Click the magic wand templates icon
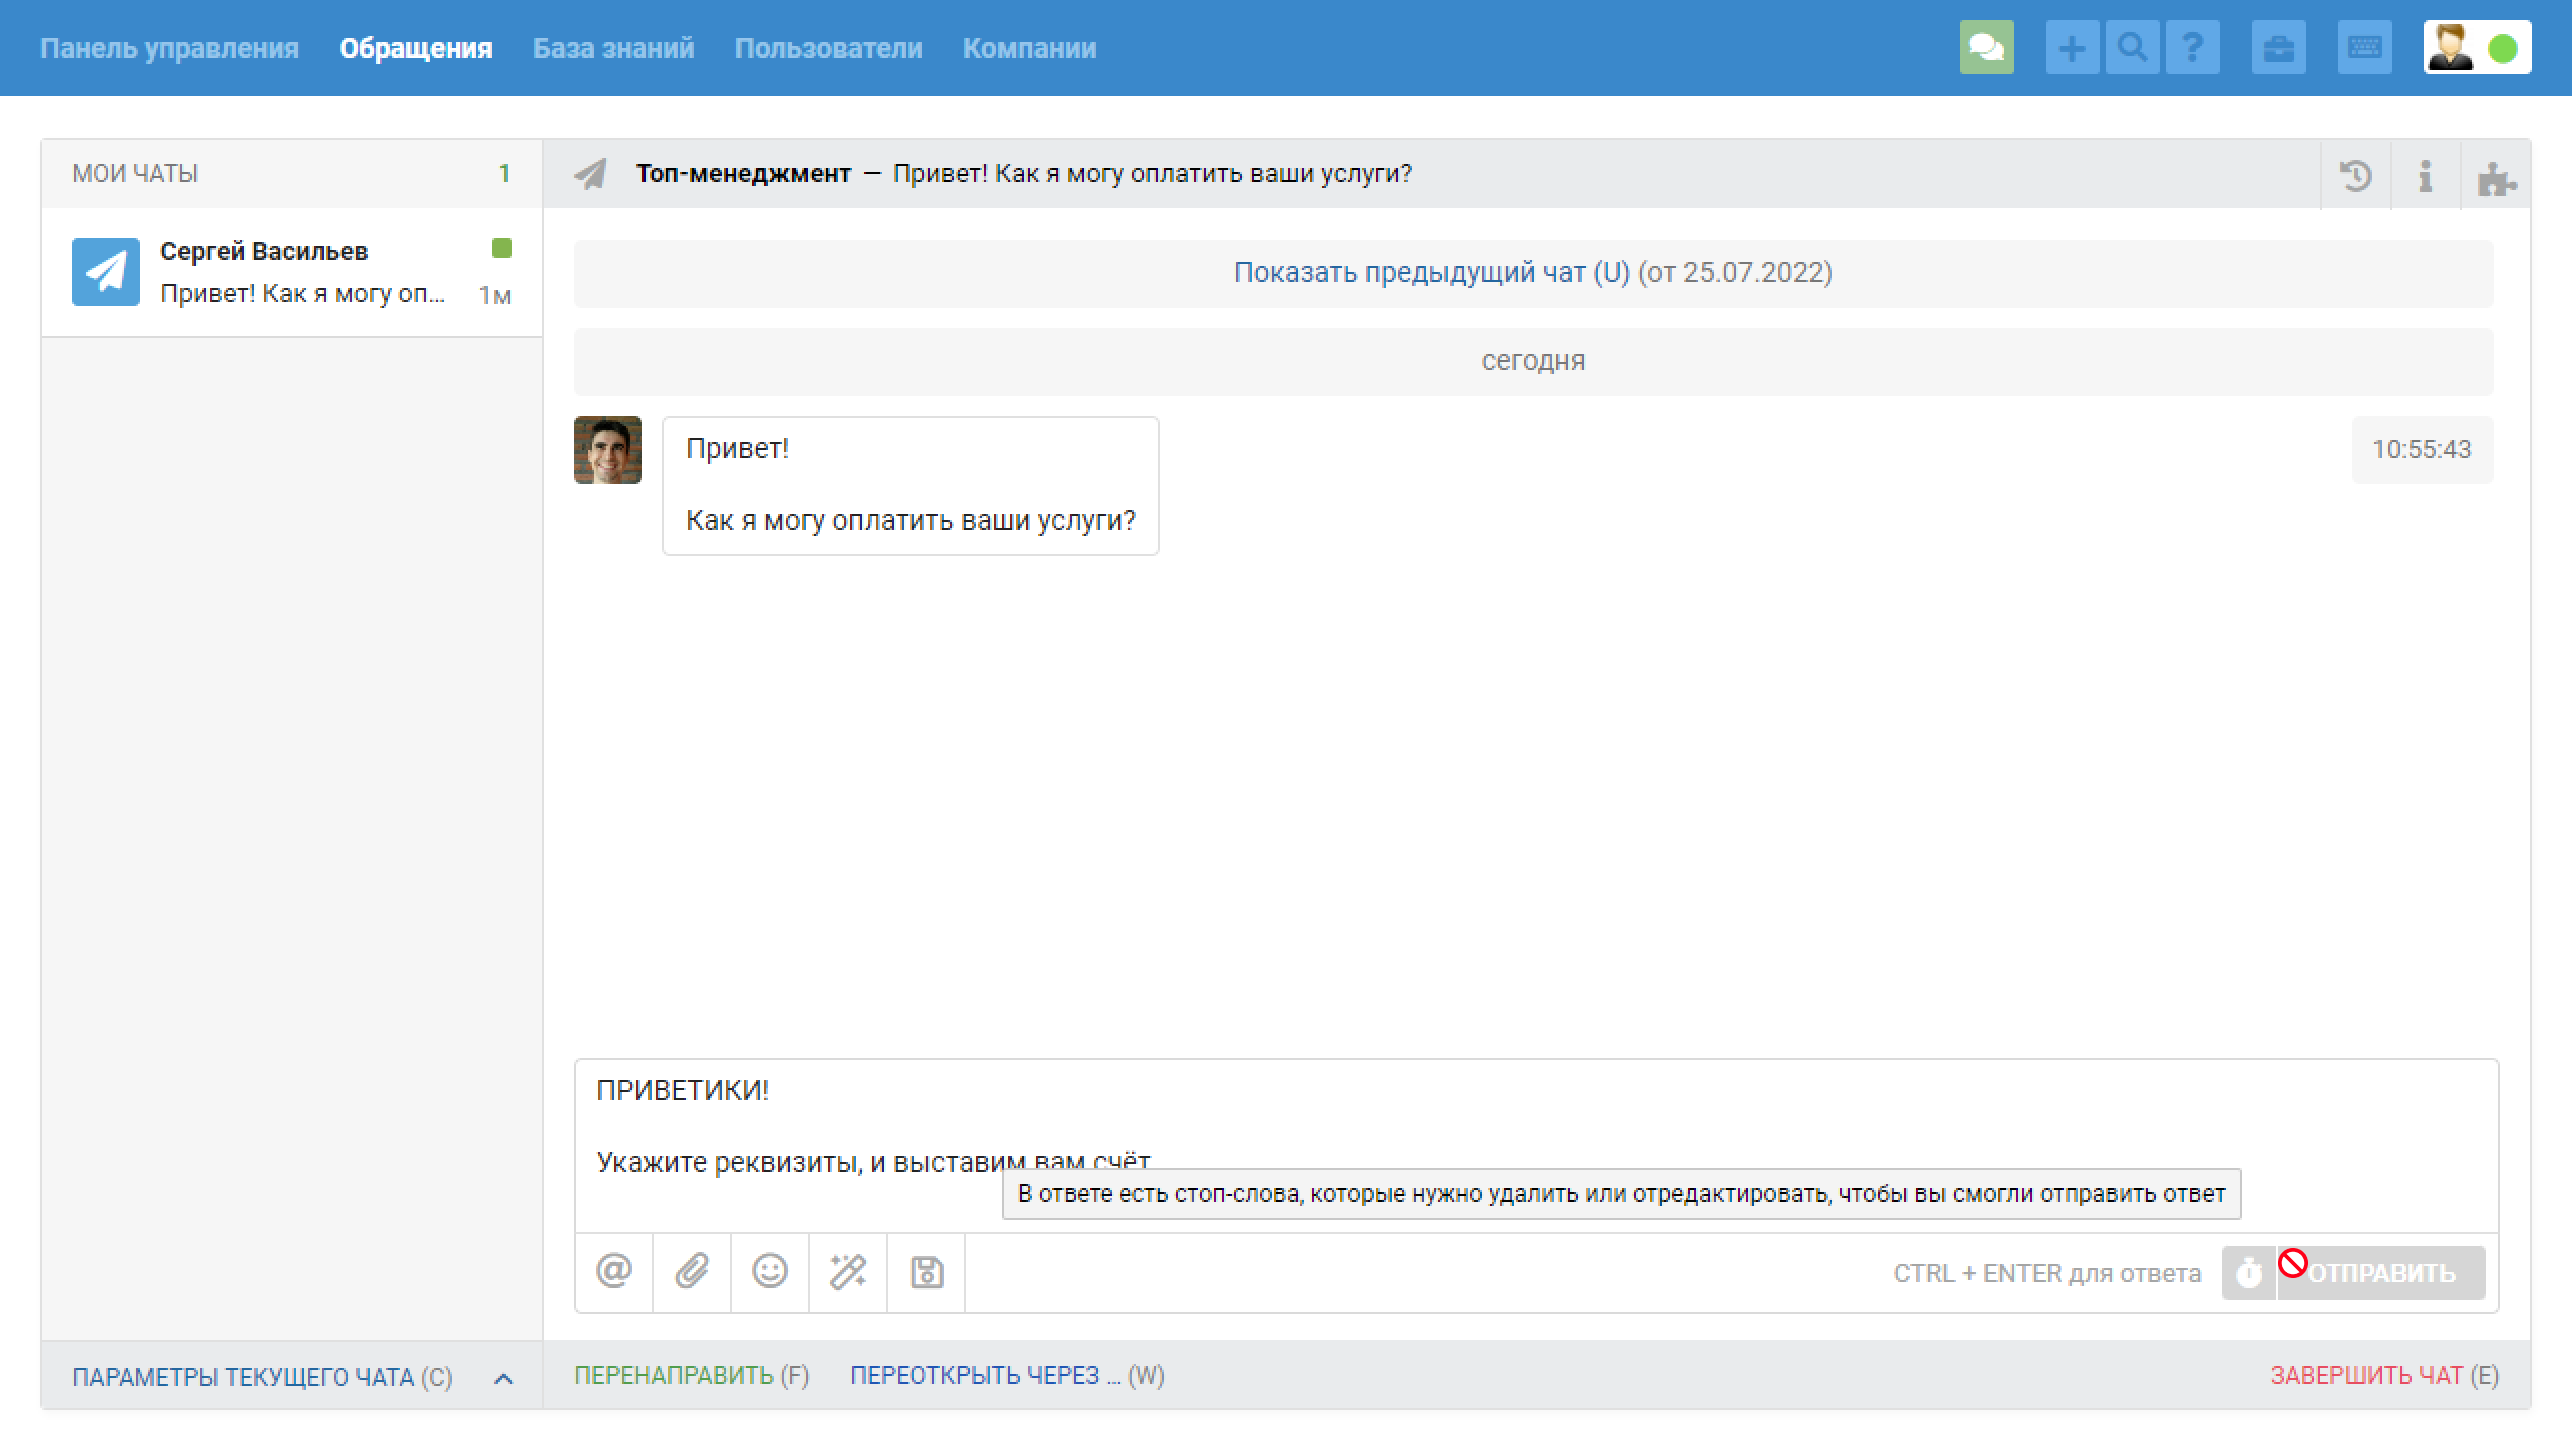 [848, 1272]
